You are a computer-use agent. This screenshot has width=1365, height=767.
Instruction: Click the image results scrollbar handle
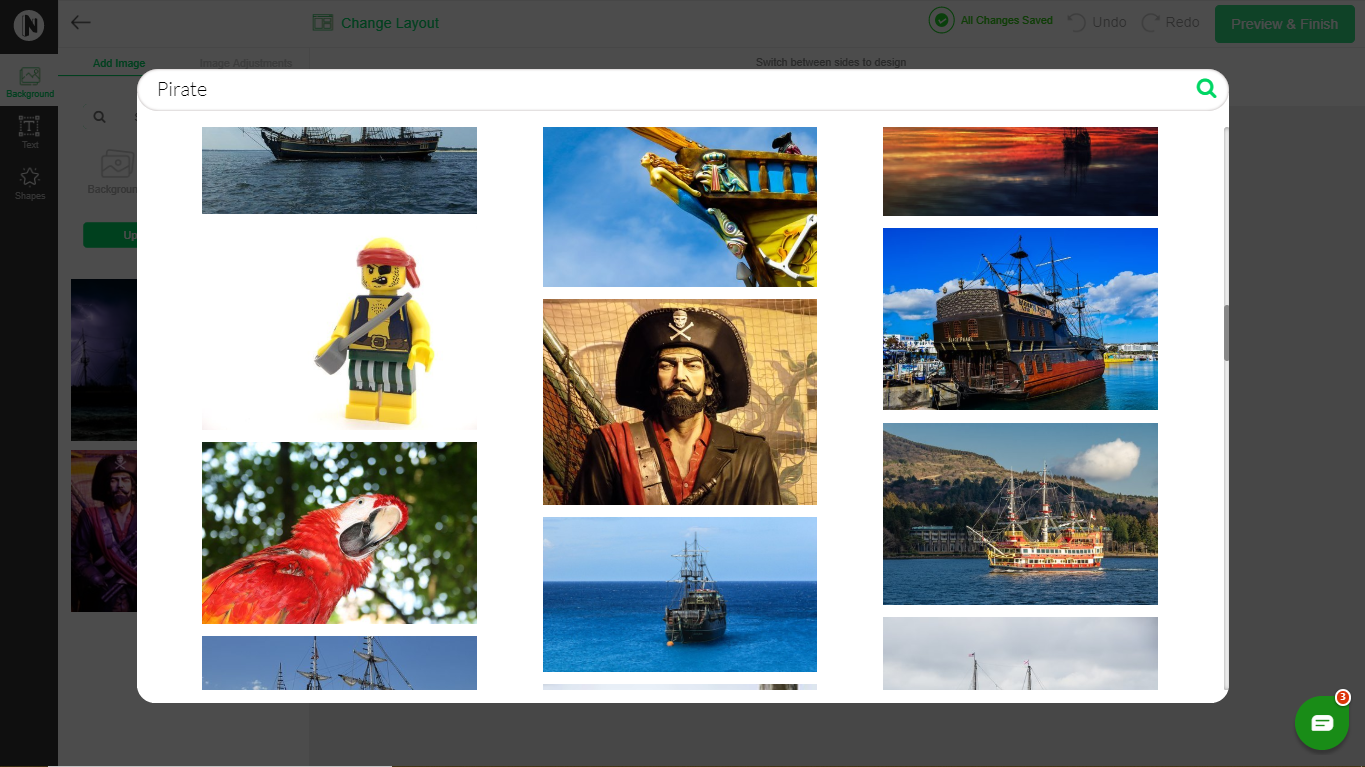[1226, 332]
